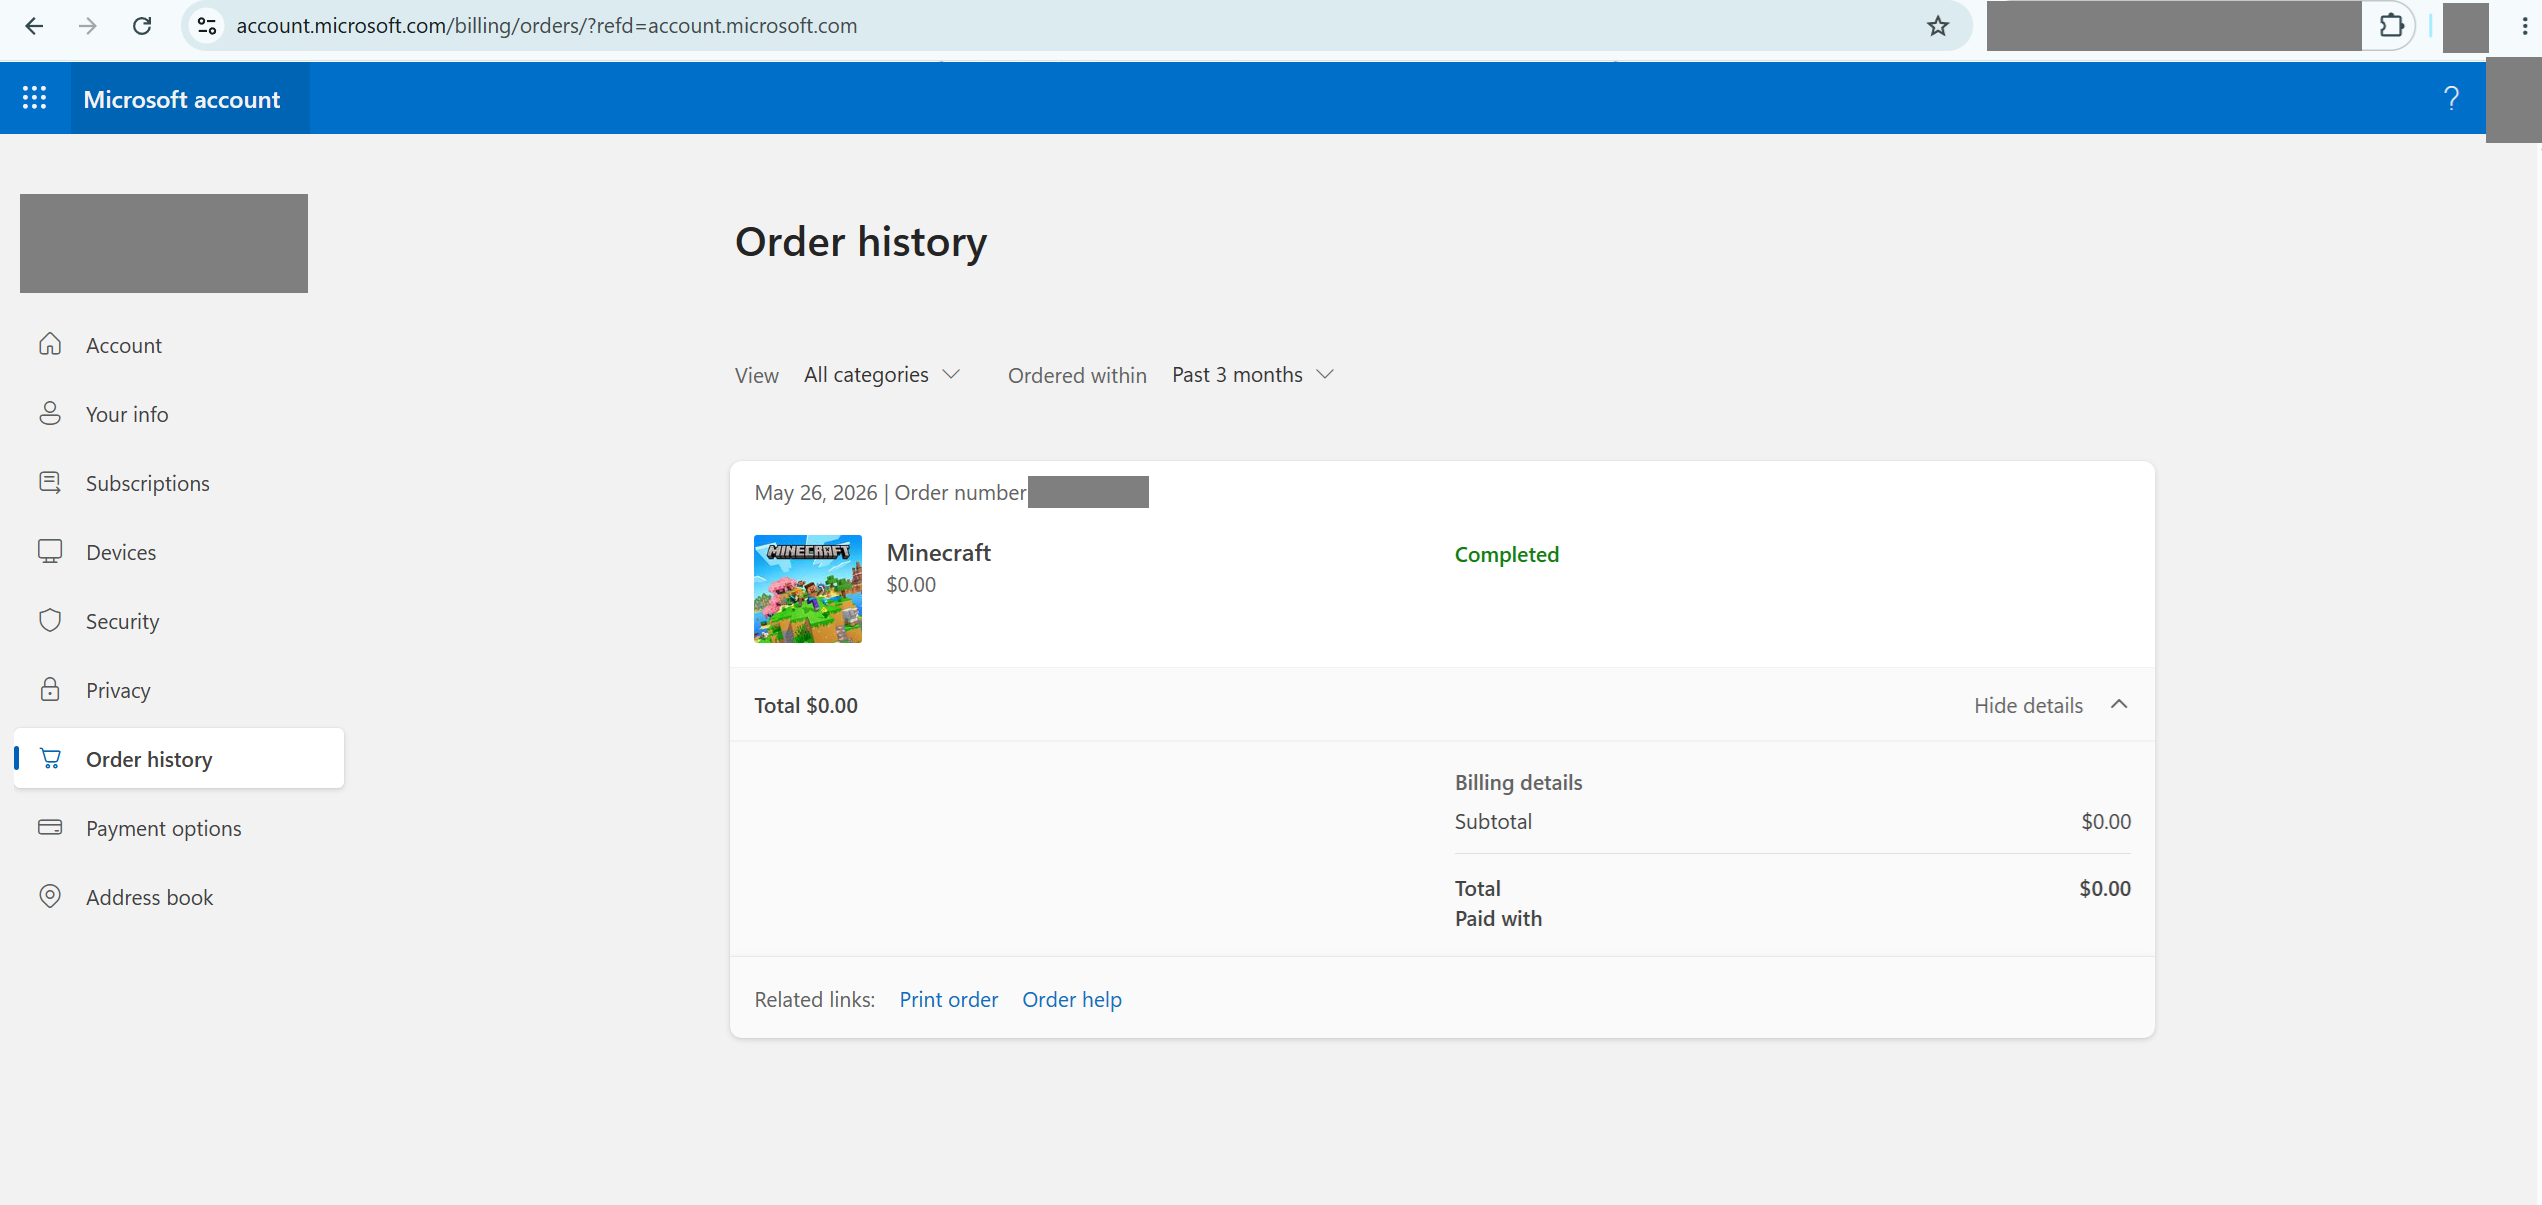Image resolution: width=2542 pixels, height=1205 pixels.
Task: Click the Paid with label
Action: pyautogui.click(x=1498, y=919)
